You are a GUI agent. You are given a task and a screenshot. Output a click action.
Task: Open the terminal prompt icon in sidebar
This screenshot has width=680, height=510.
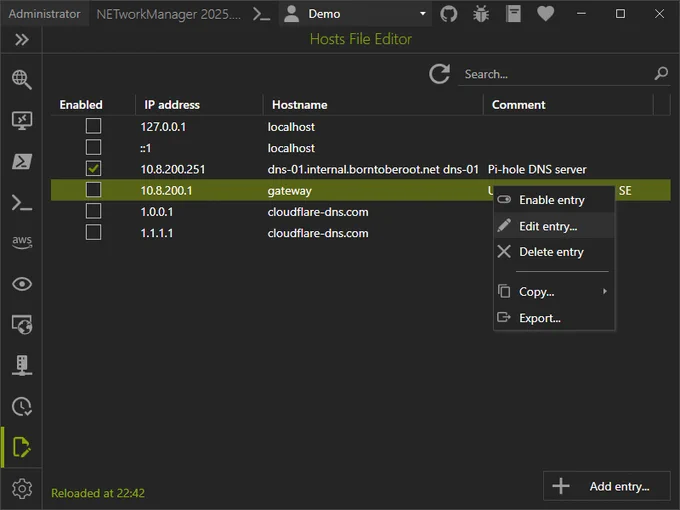tap(22, 203)
